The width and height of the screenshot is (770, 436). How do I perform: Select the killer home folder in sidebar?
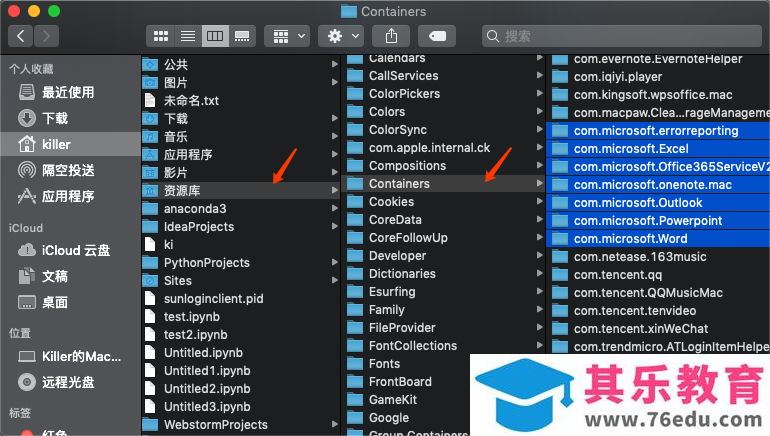coord(71,144)
